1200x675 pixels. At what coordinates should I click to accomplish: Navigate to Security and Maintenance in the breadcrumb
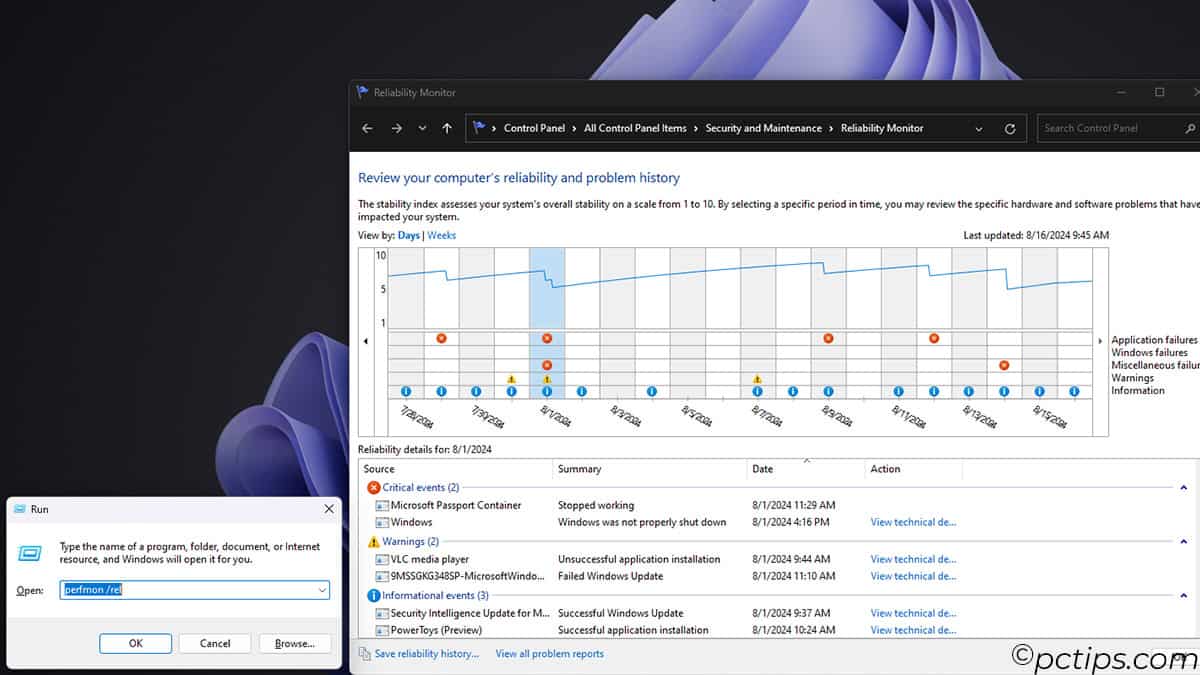click(765, 128)
